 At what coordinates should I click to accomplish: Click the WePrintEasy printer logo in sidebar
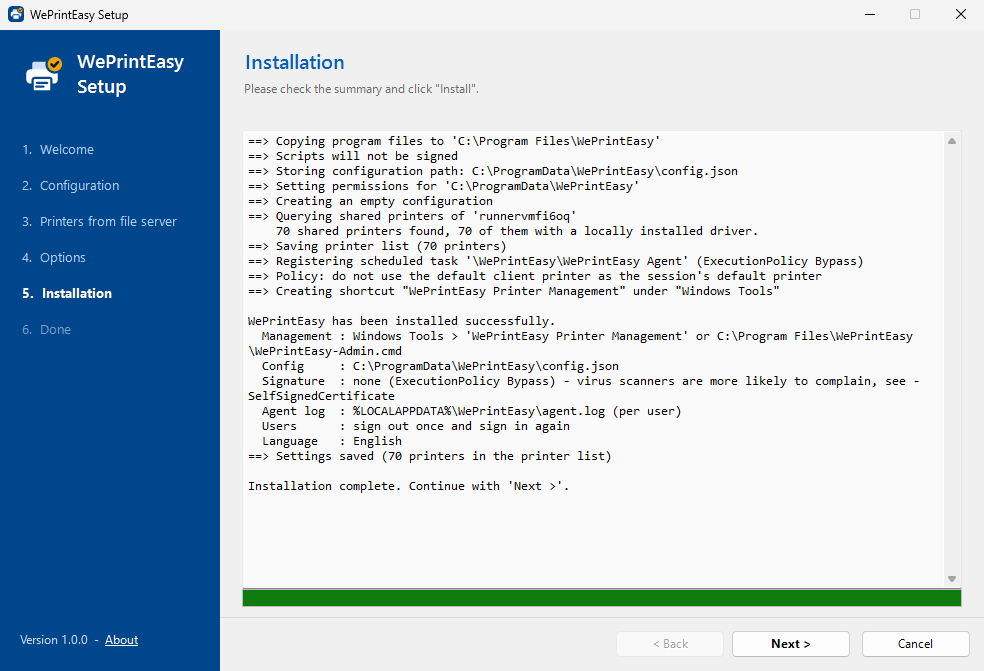coord(44,74)
